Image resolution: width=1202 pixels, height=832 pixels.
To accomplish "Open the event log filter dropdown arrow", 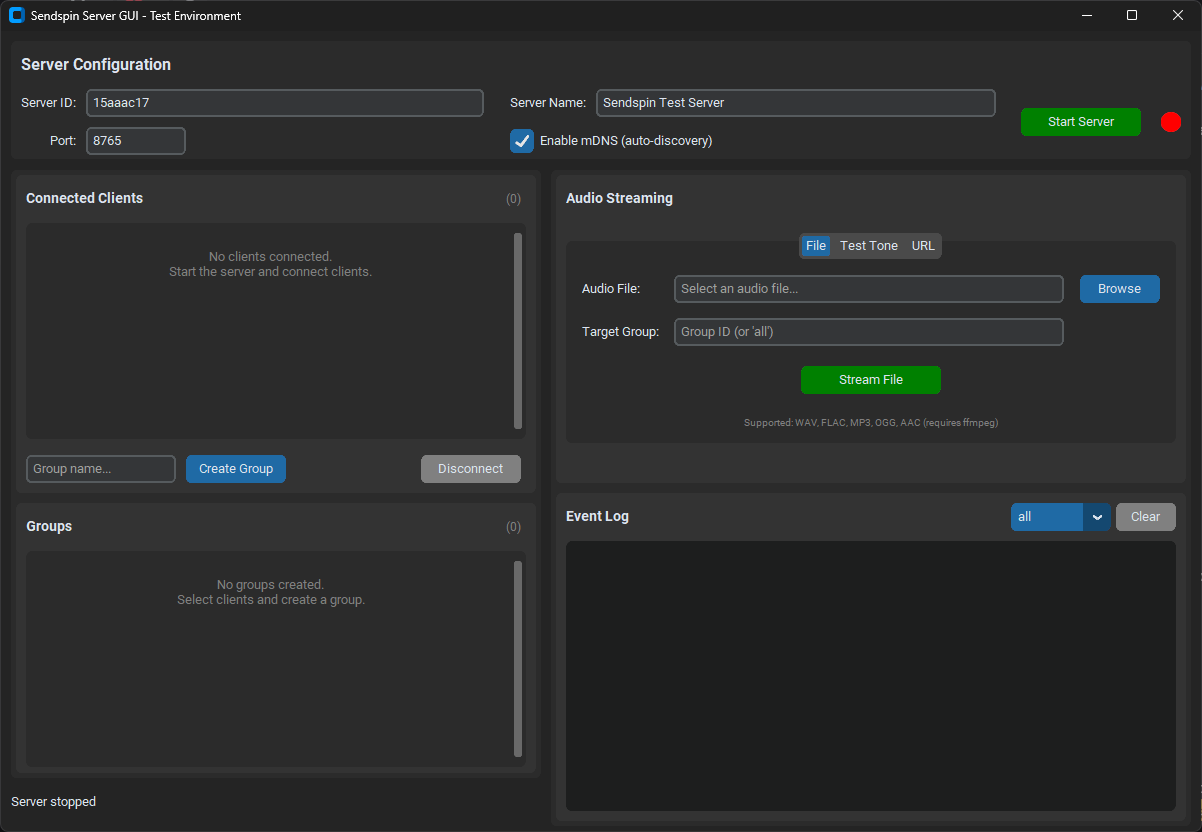I will 1097,517.
